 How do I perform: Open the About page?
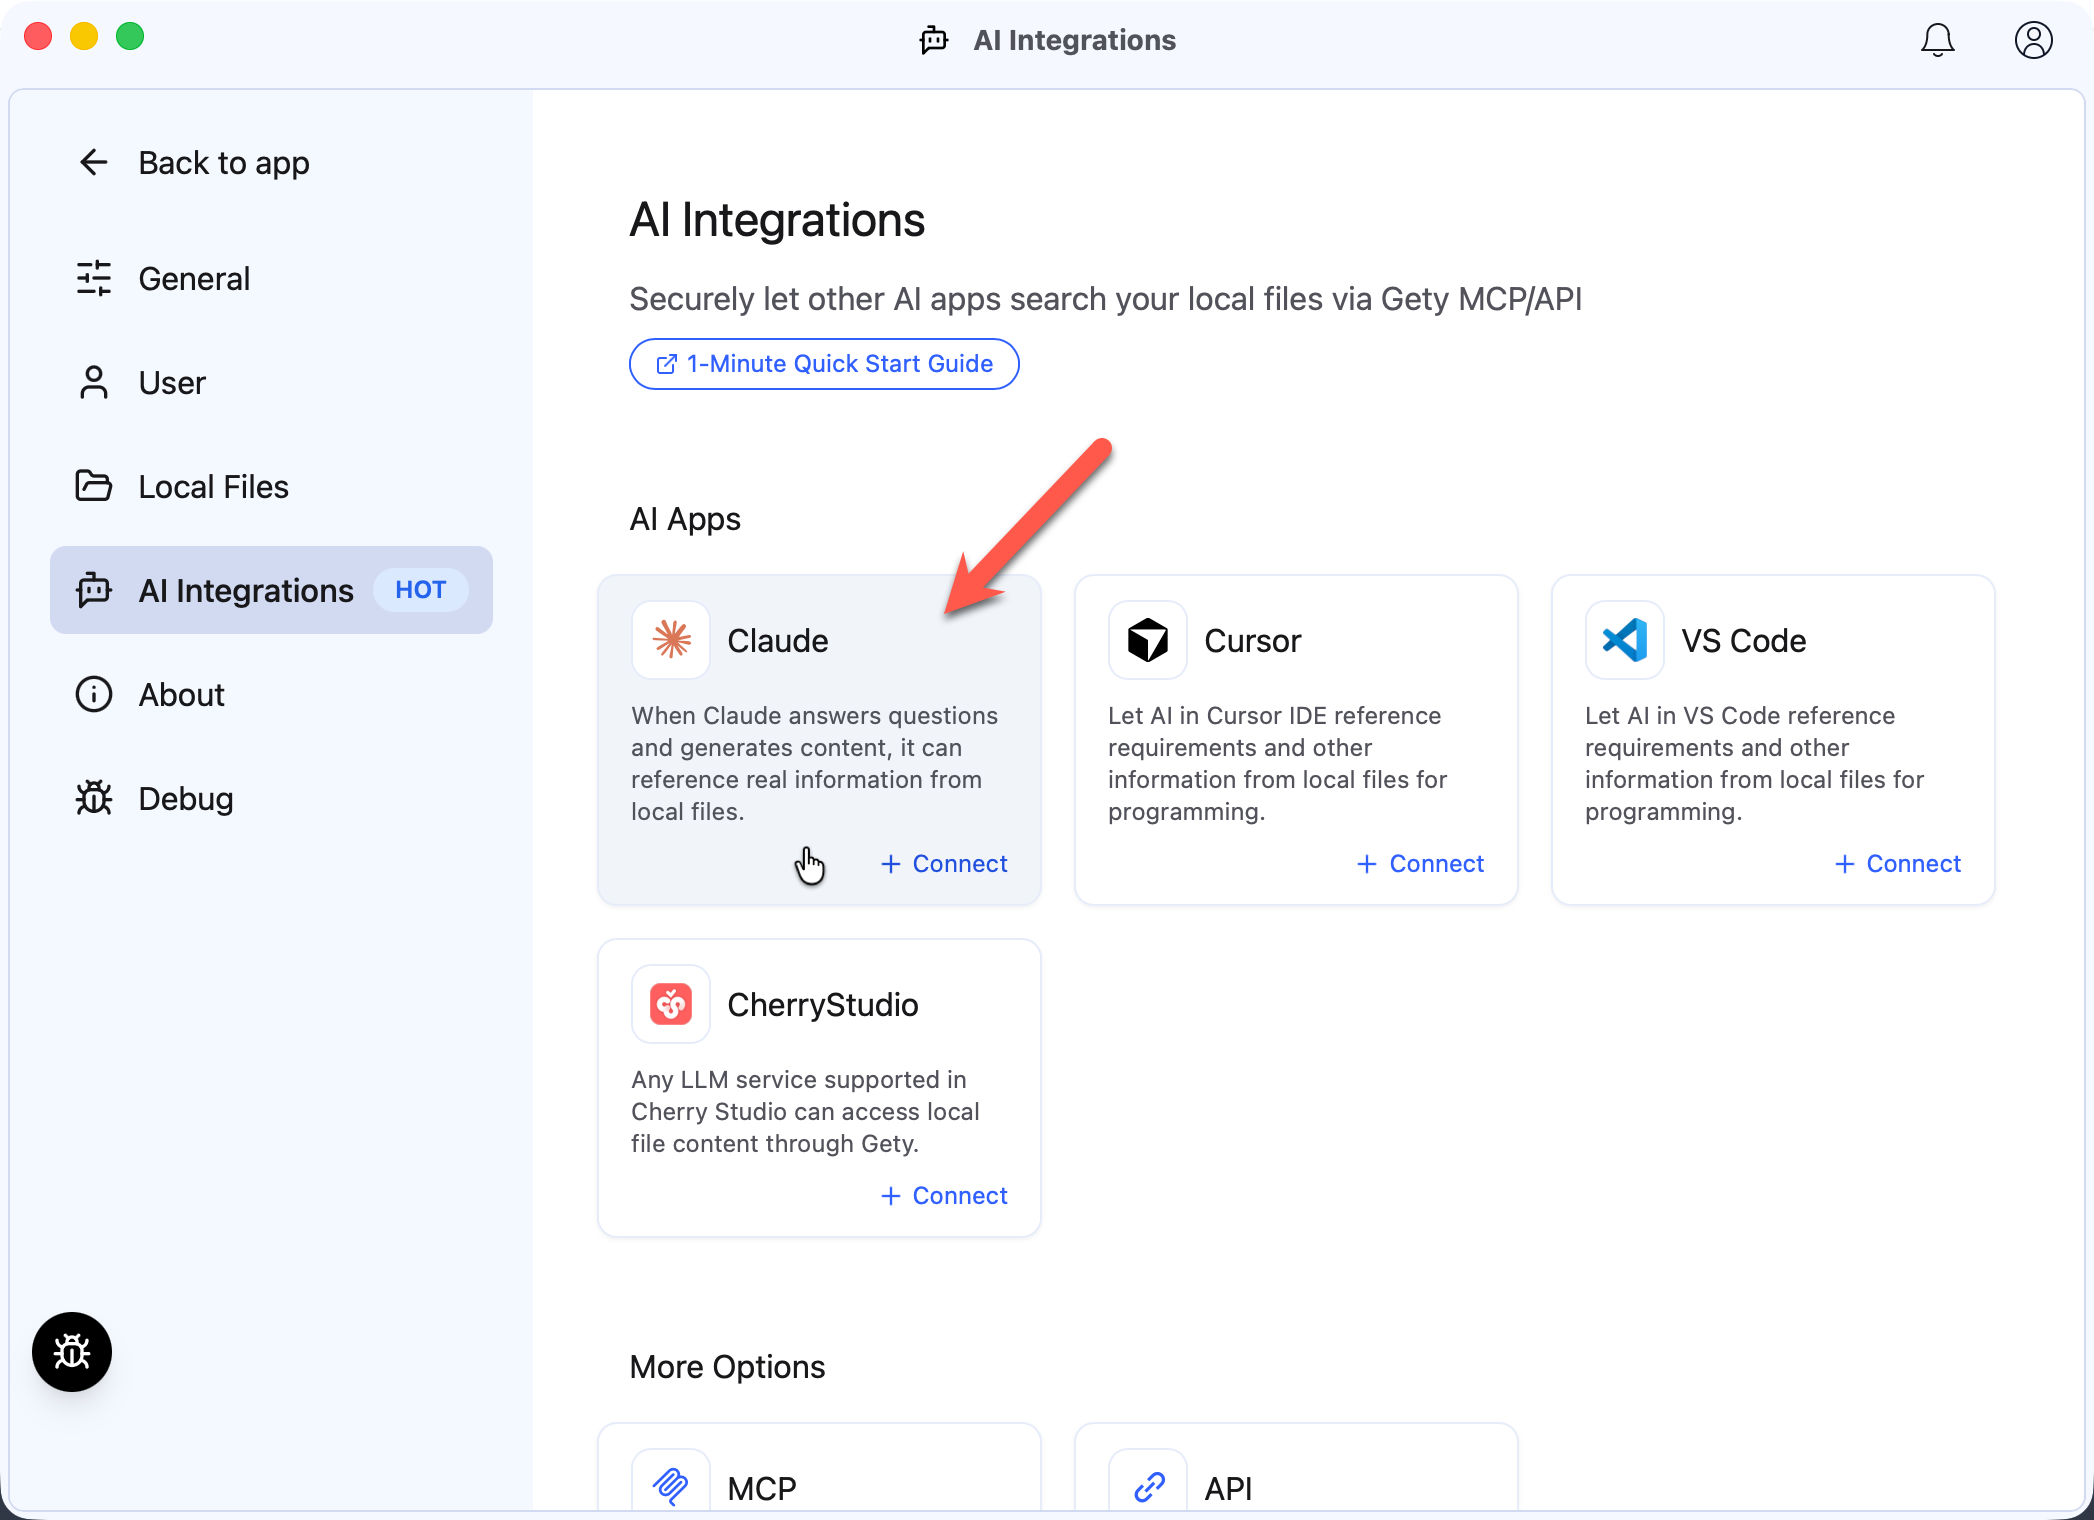click(x=180, y=694)
